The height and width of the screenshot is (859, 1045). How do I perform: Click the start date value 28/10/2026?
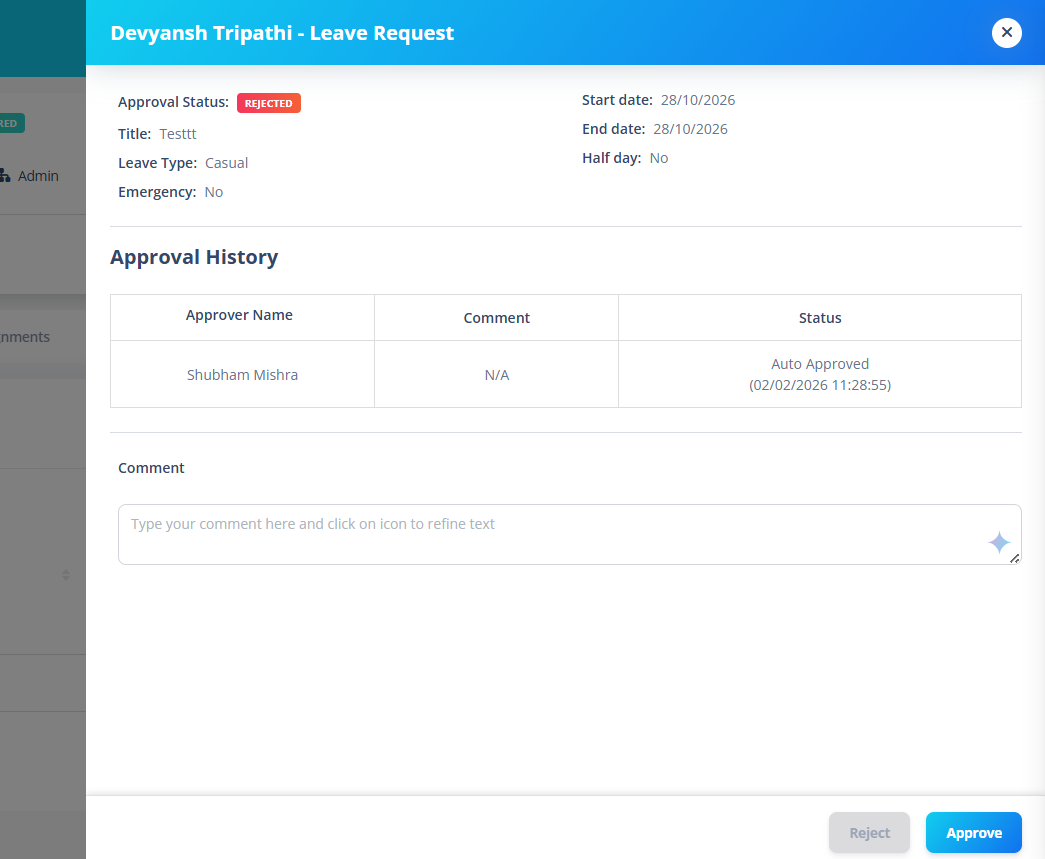click(x=698, y=100)
